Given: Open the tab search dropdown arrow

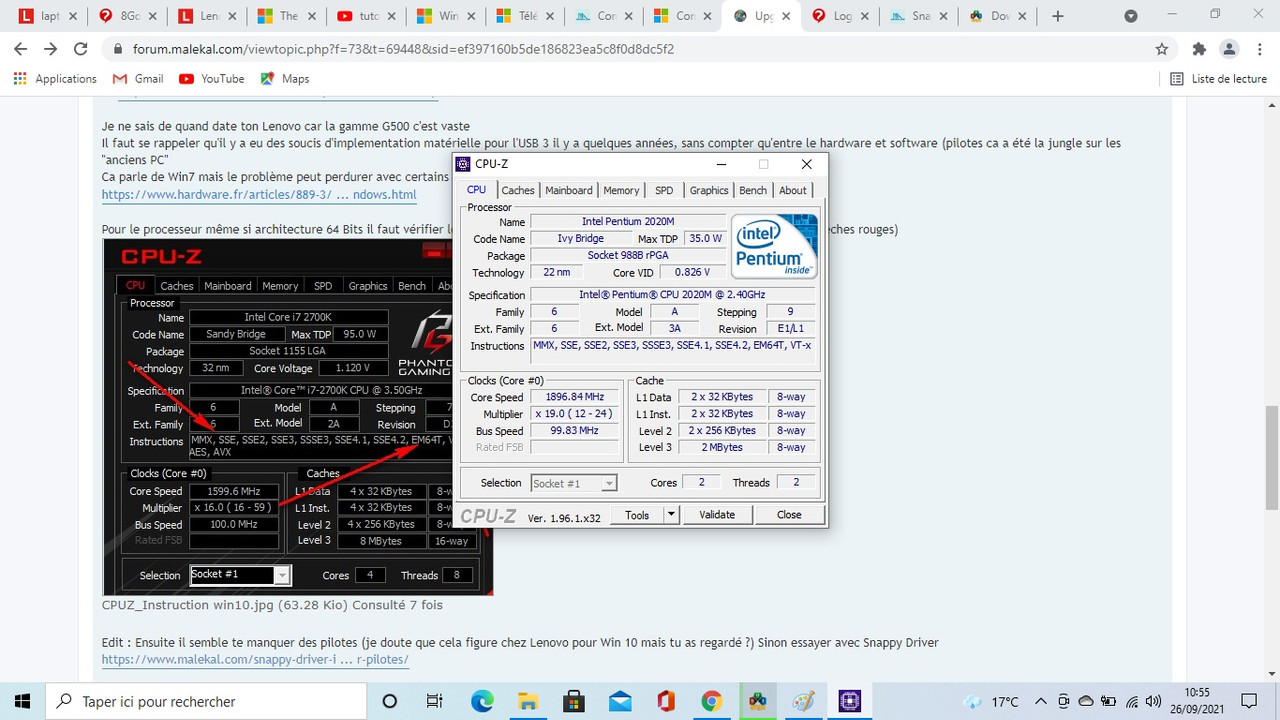Looking at the screenshot, I should 1131,16.
